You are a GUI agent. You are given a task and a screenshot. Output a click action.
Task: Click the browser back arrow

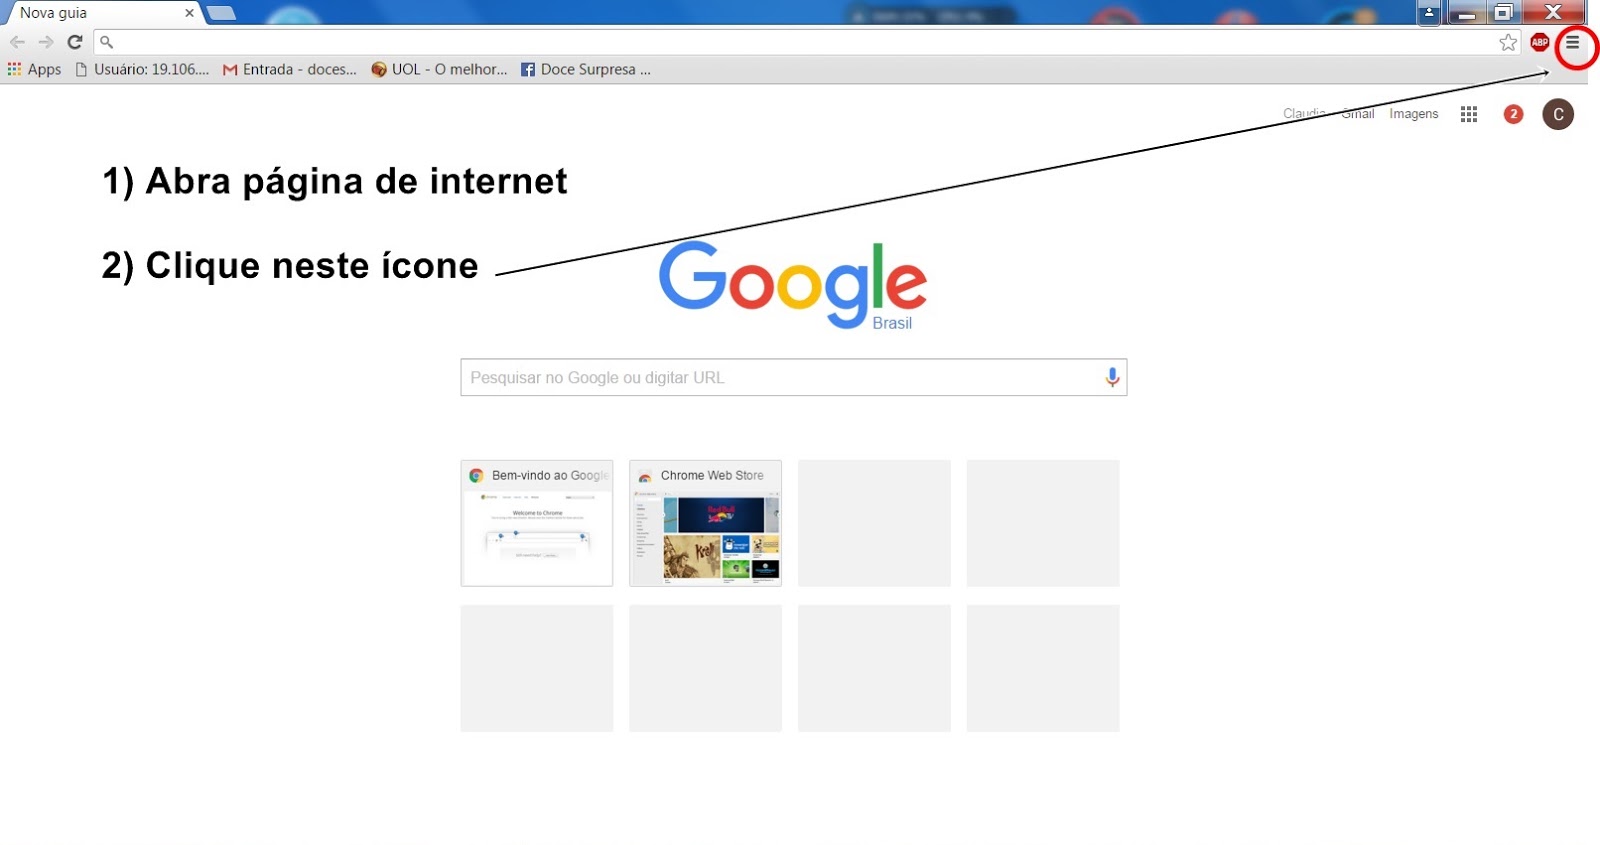[17, 42]
